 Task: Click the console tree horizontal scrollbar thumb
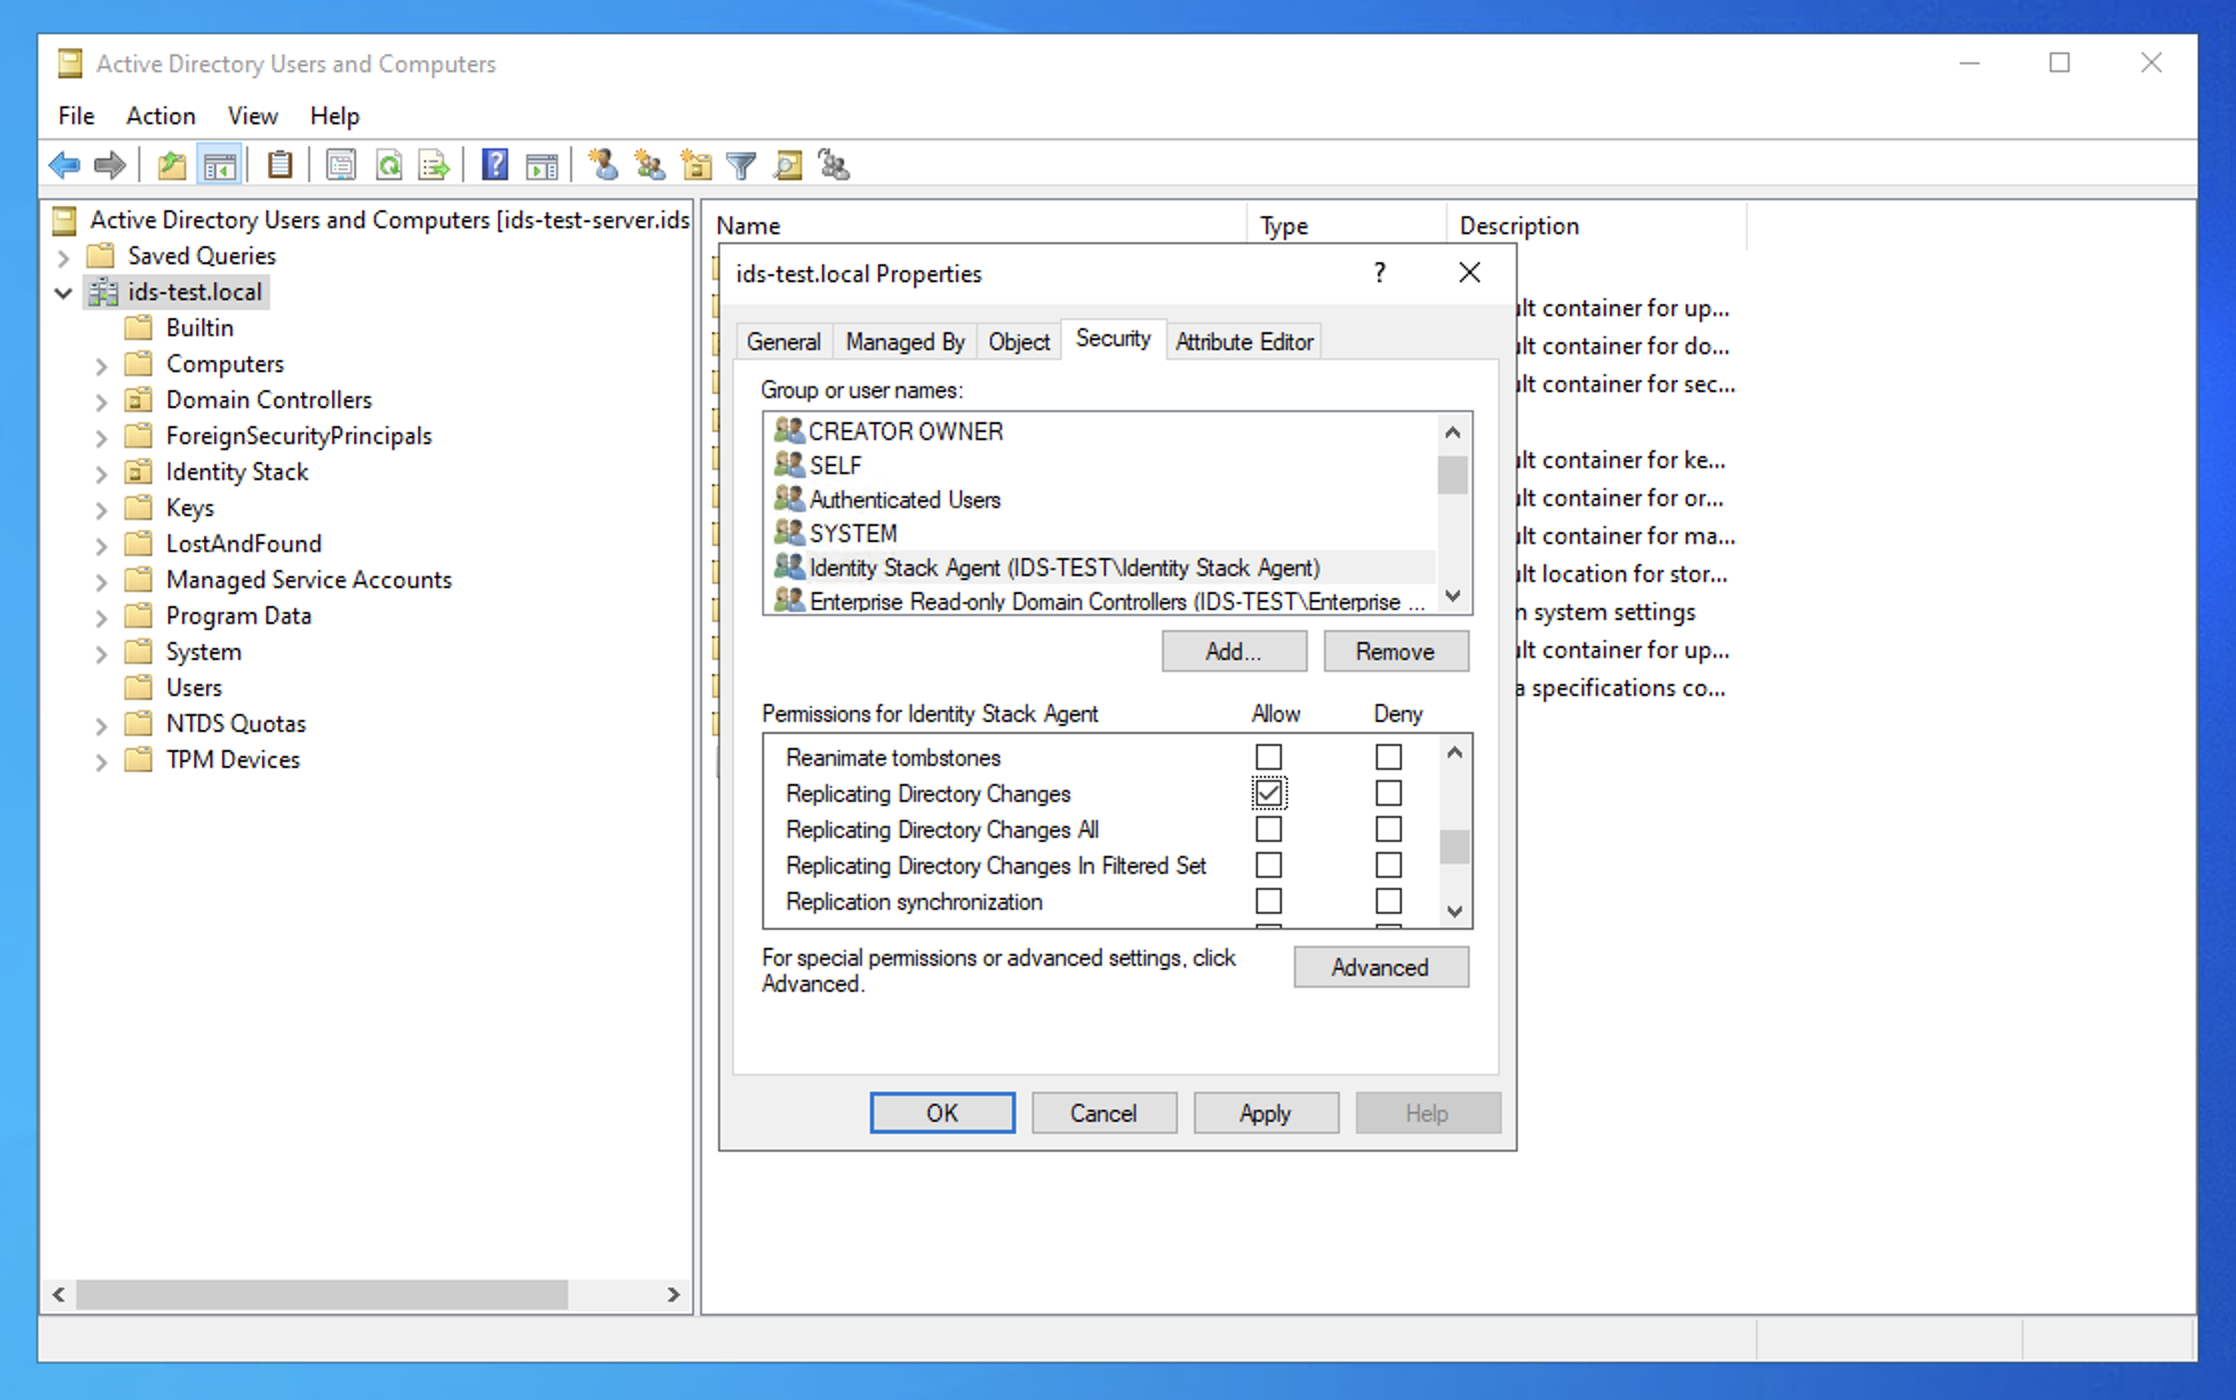coord(322,1294)
